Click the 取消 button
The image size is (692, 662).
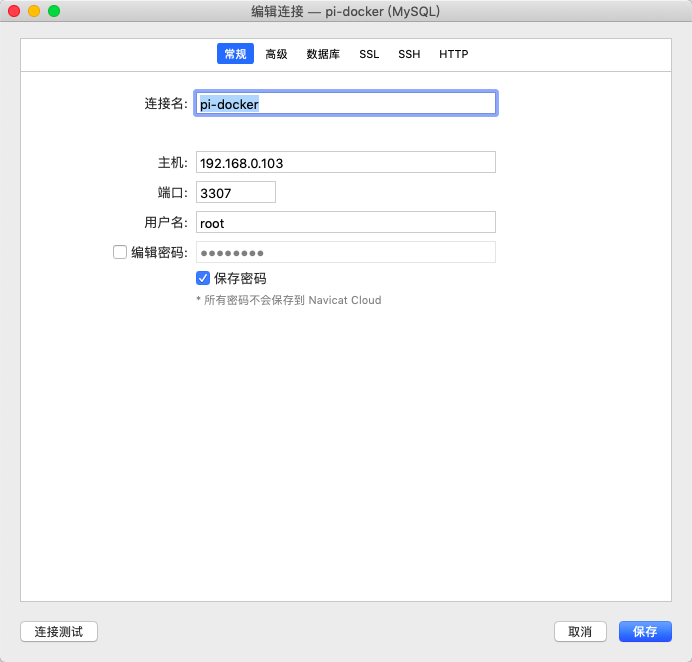580,631
